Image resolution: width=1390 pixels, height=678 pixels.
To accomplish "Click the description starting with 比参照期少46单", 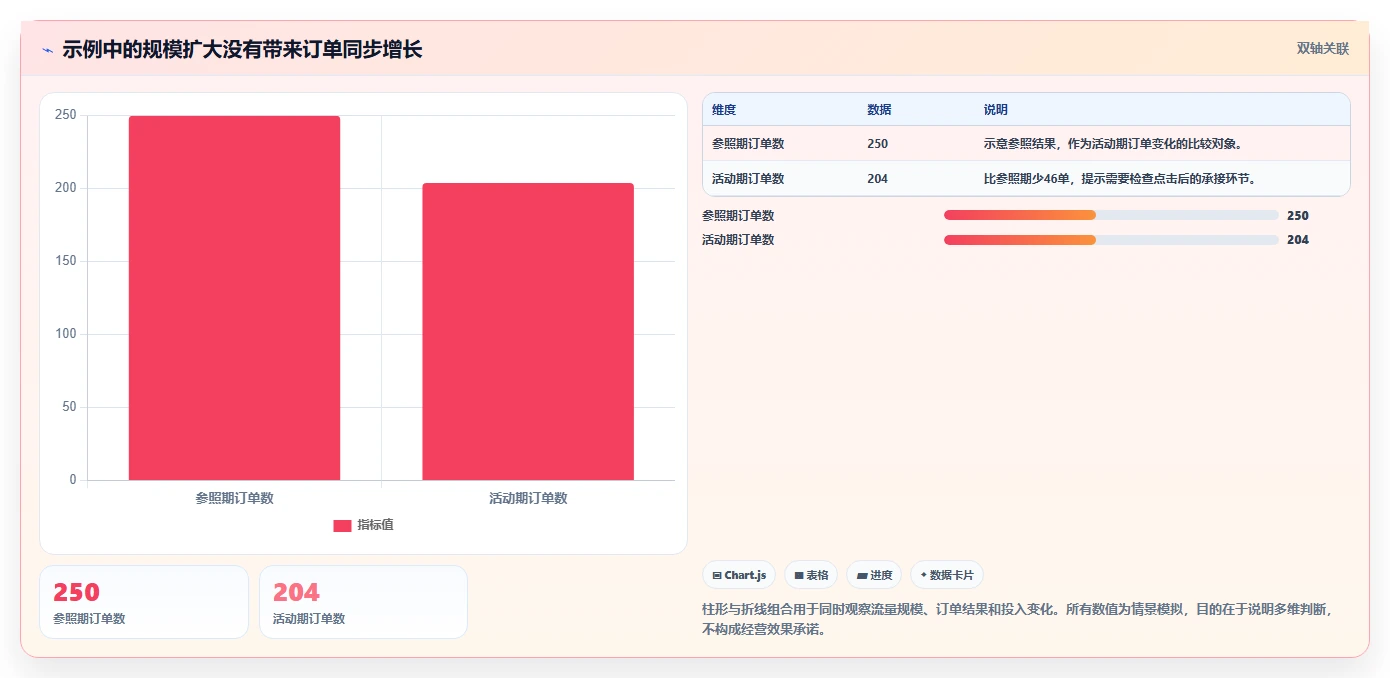I will 1120,179.
